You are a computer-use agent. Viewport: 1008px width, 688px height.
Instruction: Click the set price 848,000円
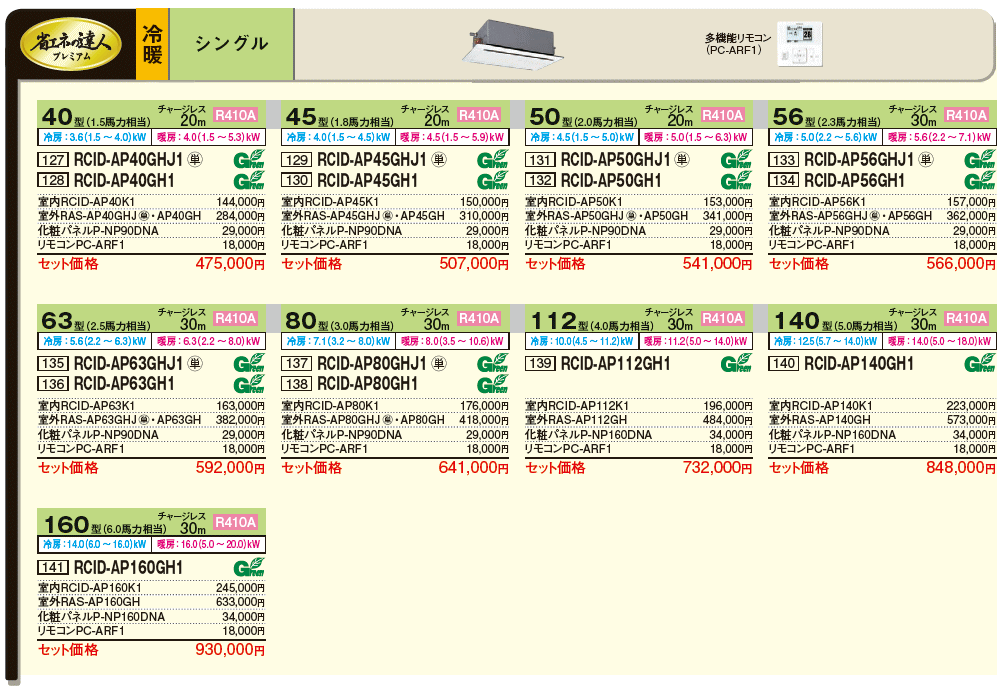pyautogui.click(x=961, y=467)
